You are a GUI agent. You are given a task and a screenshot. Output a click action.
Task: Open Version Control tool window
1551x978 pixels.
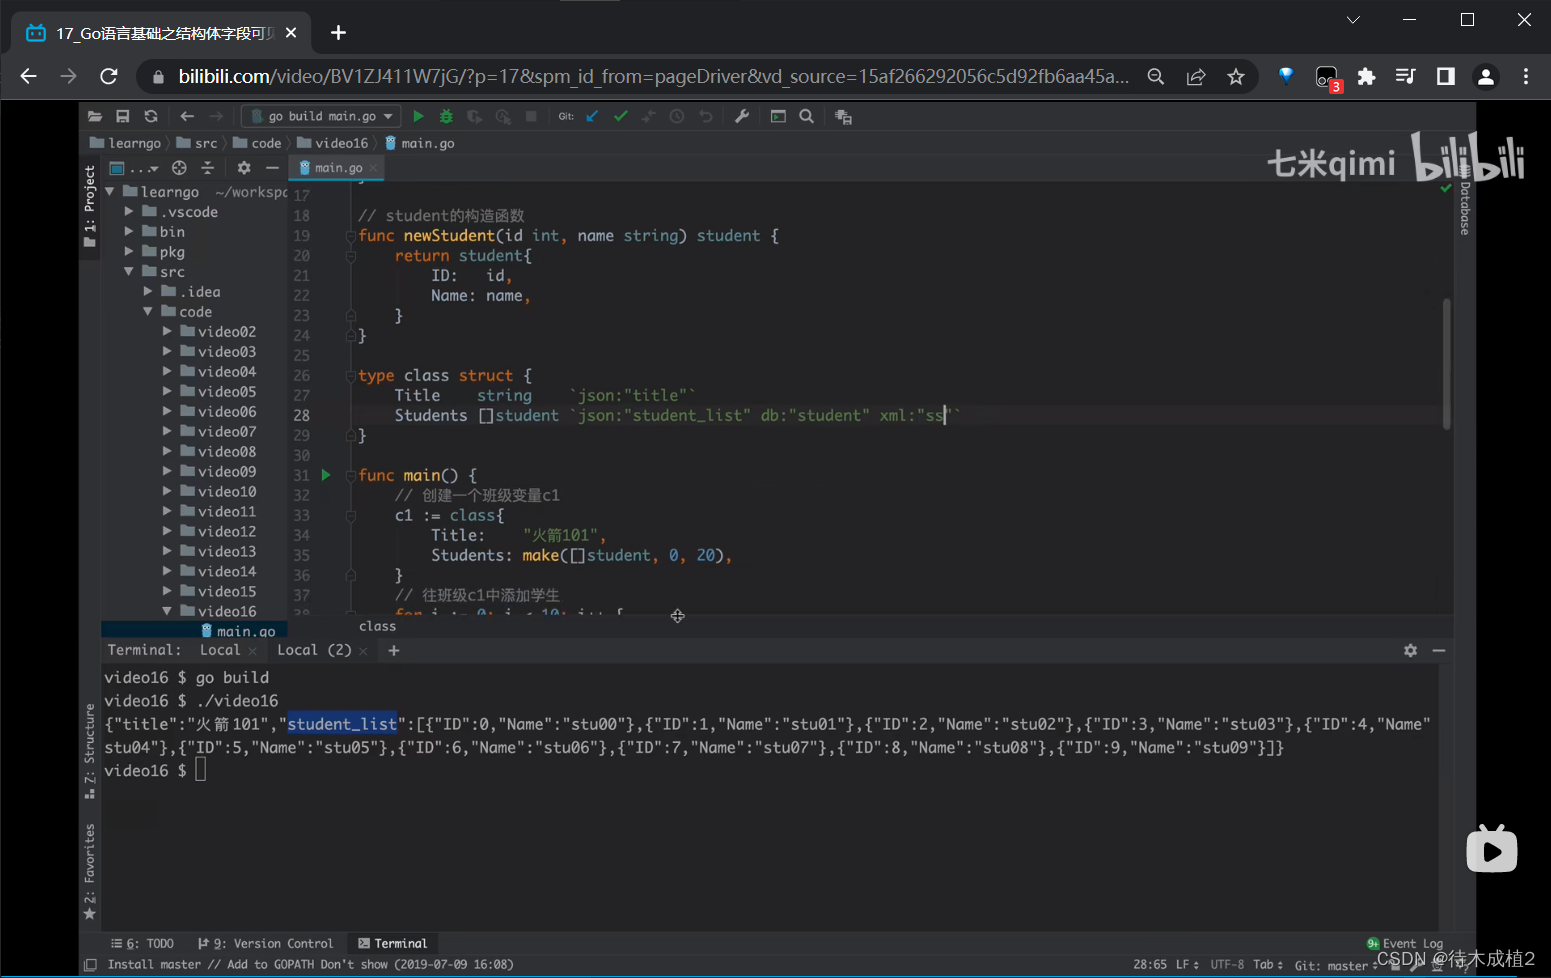point(266,943)
